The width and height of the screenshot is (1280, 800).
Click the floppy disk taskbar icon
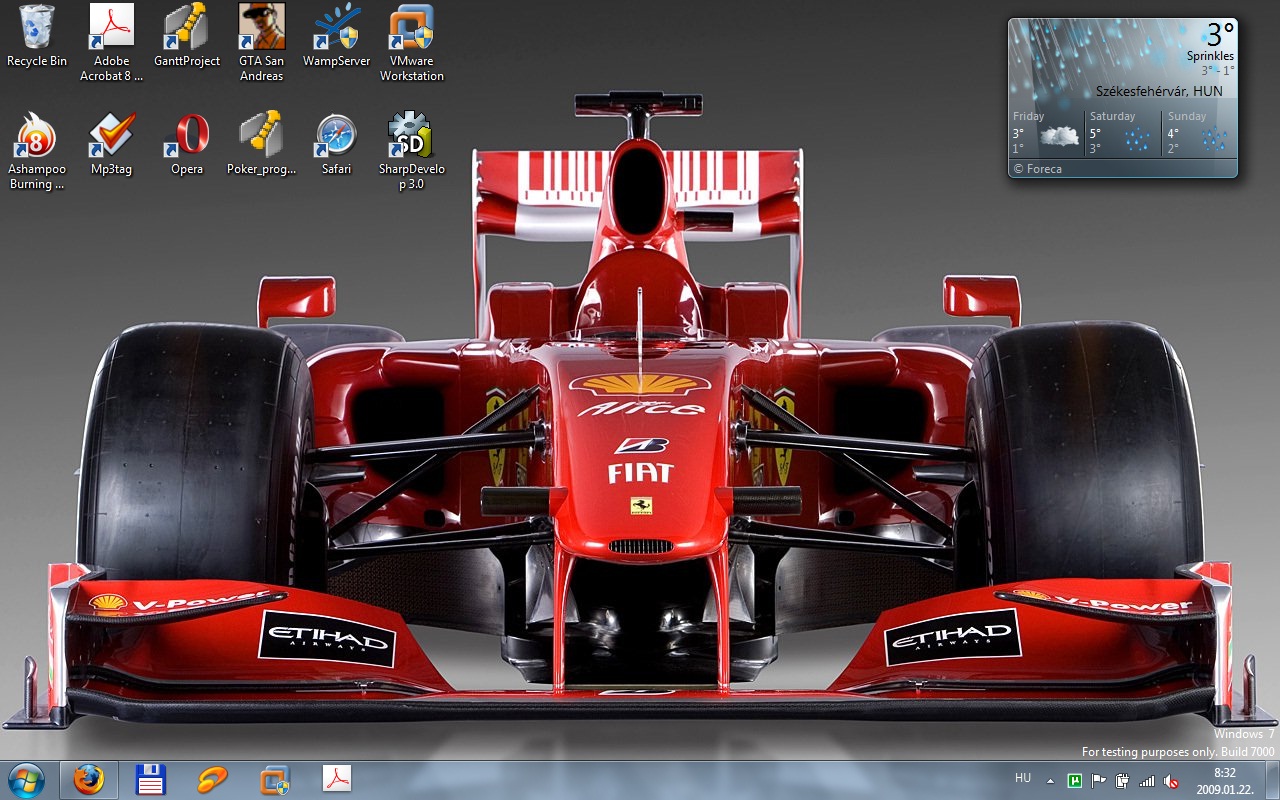(150, 780)
